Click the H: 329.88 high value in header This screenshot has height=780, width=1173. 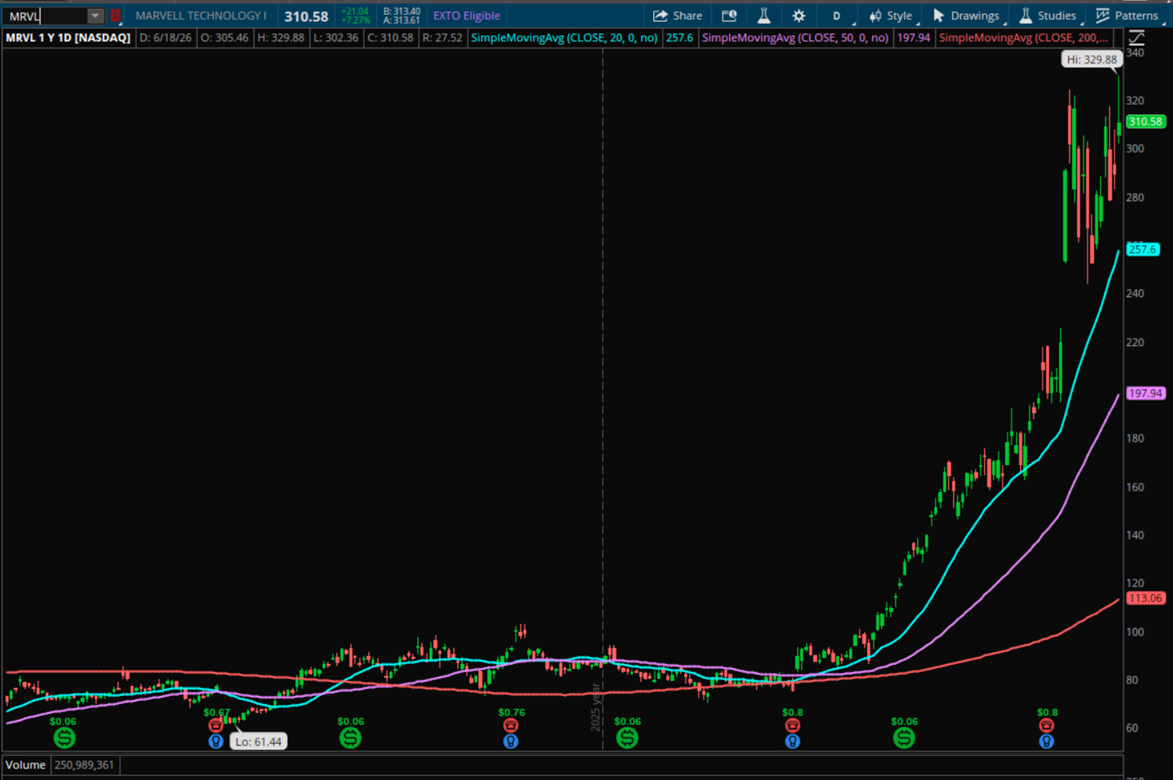click(x=281, y=37)
